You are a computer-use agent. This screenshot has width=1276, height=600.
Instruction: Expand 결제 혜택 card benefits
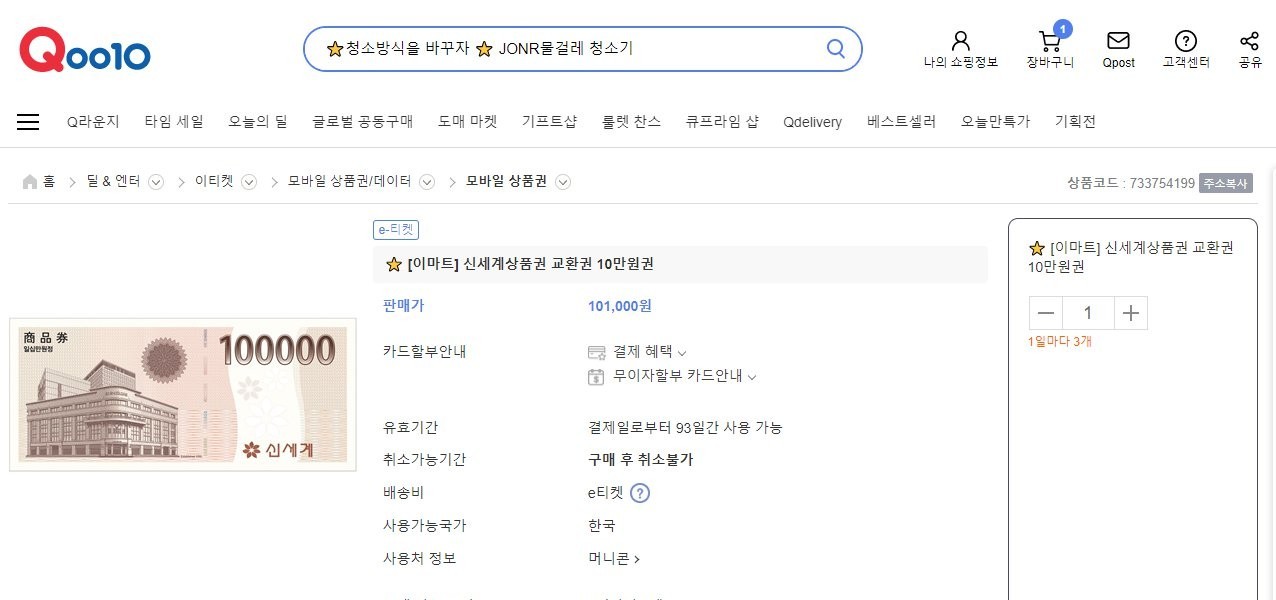(682, 352)
